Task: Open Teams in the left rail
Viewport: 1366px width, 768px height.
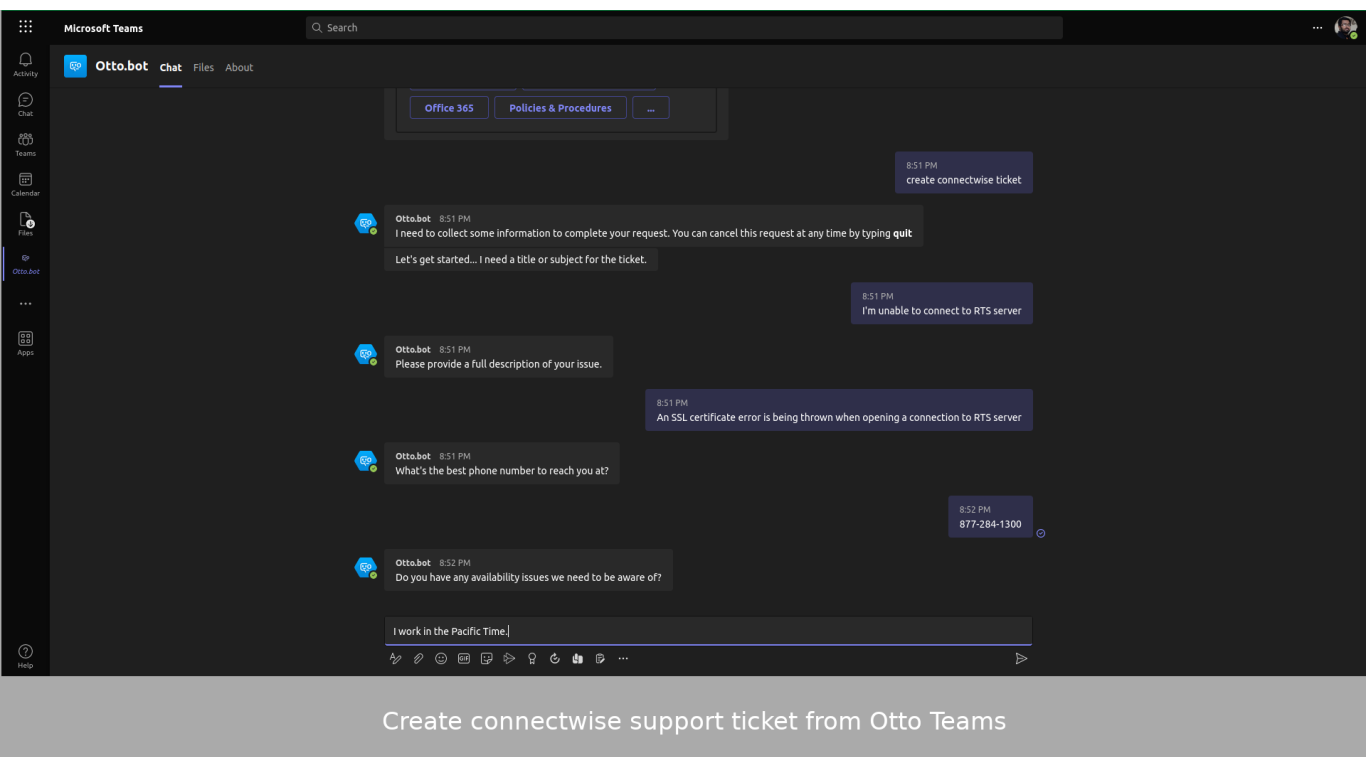Action: (x=25, y=143)
